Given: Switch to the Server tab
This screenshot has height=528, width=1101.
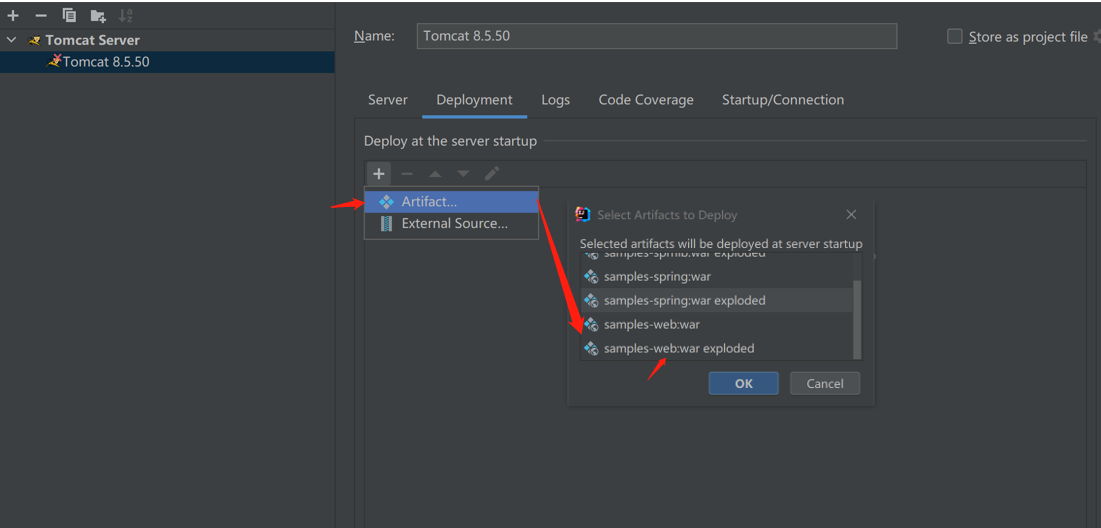Looking at the screenshot, I should 387,100.
